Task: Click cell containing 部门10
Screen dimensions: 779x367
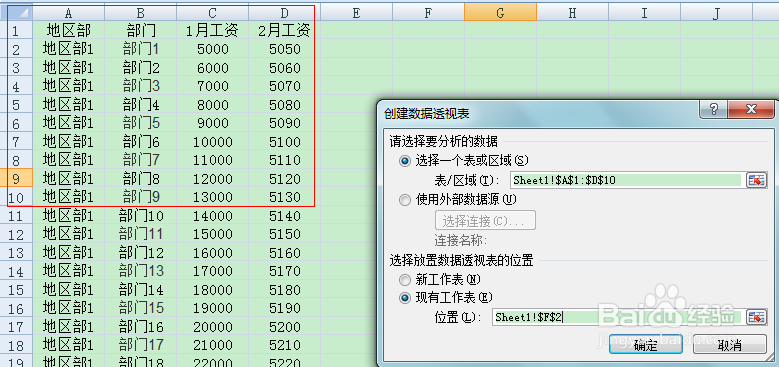Action: pyautogui.click(x=141, y=216)
